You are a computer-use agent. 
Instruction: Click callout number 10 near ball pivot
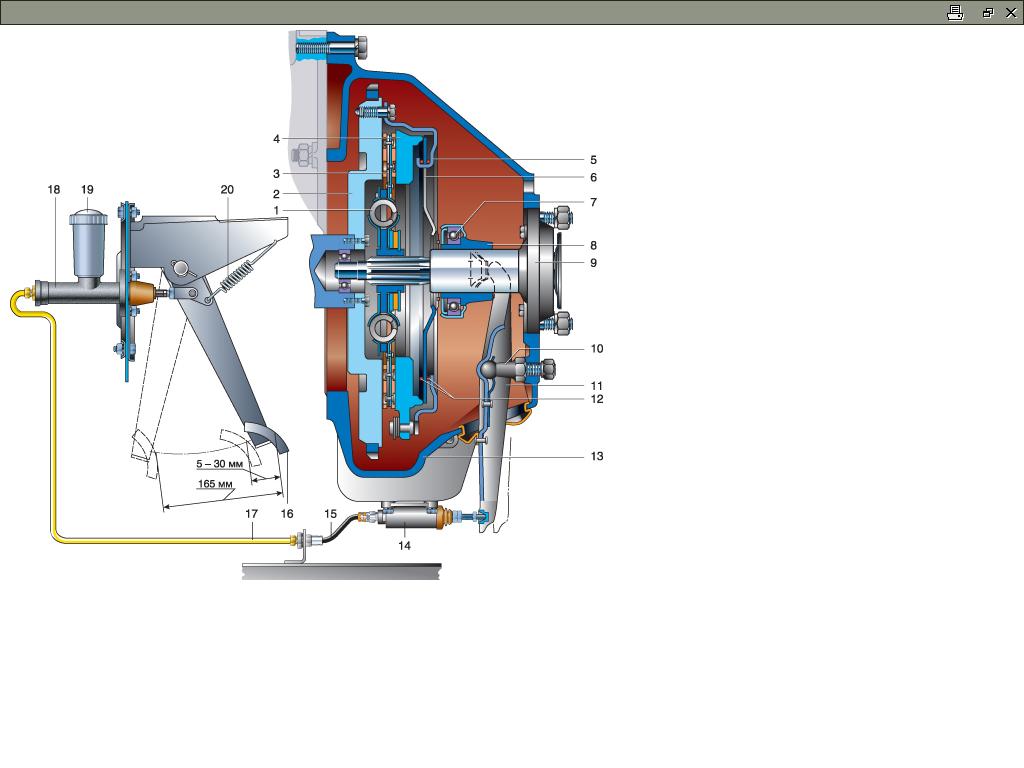(x=596, y=349)
